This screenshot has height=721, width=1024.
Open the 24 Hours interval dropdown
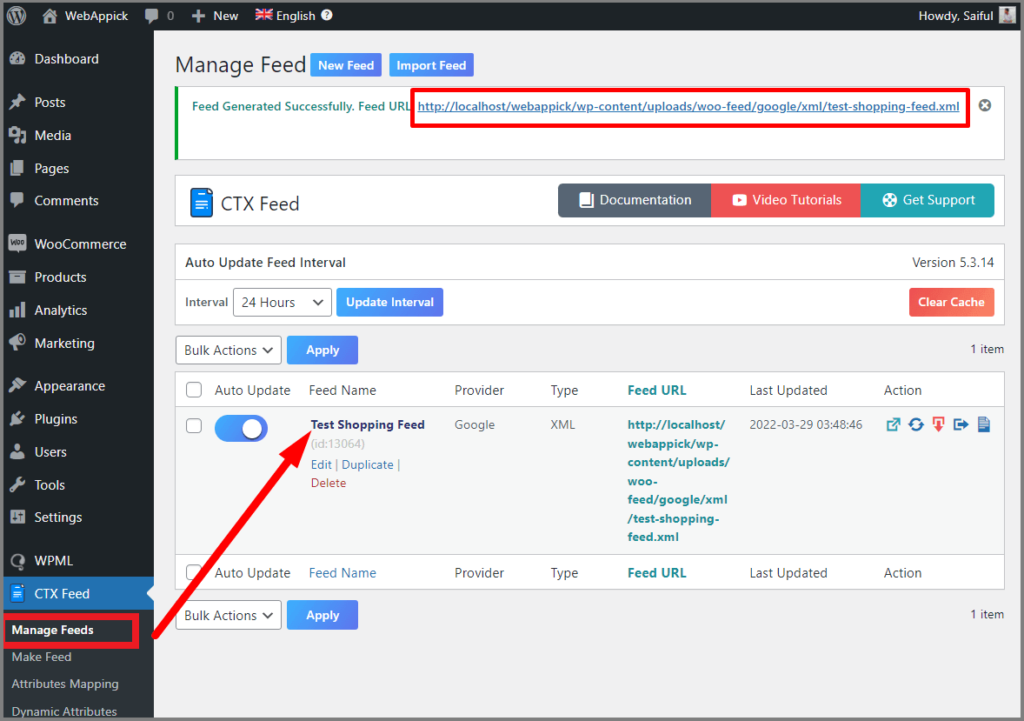(282, 302)
